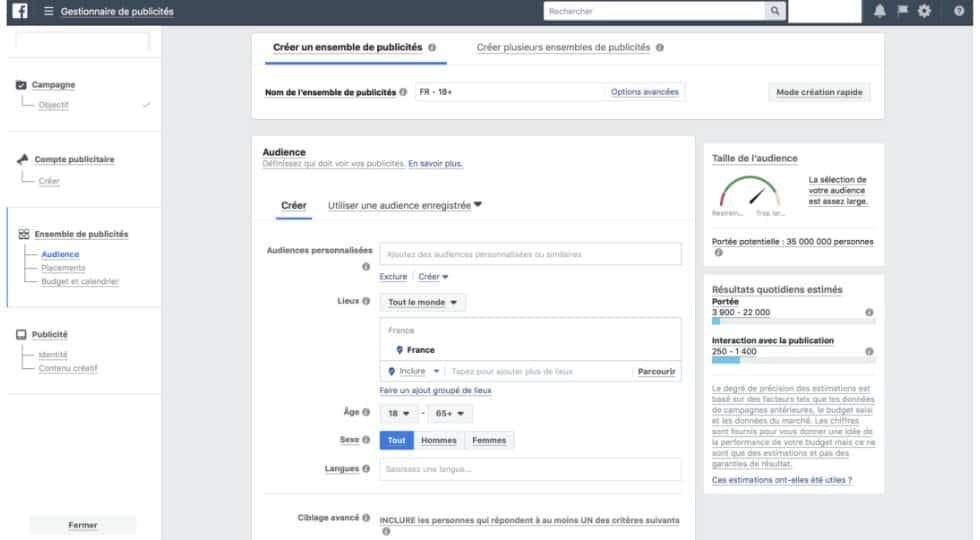
Task: Click the ad set name field FR - 18+
Action: pyautogui.click(x=511, y=92)
